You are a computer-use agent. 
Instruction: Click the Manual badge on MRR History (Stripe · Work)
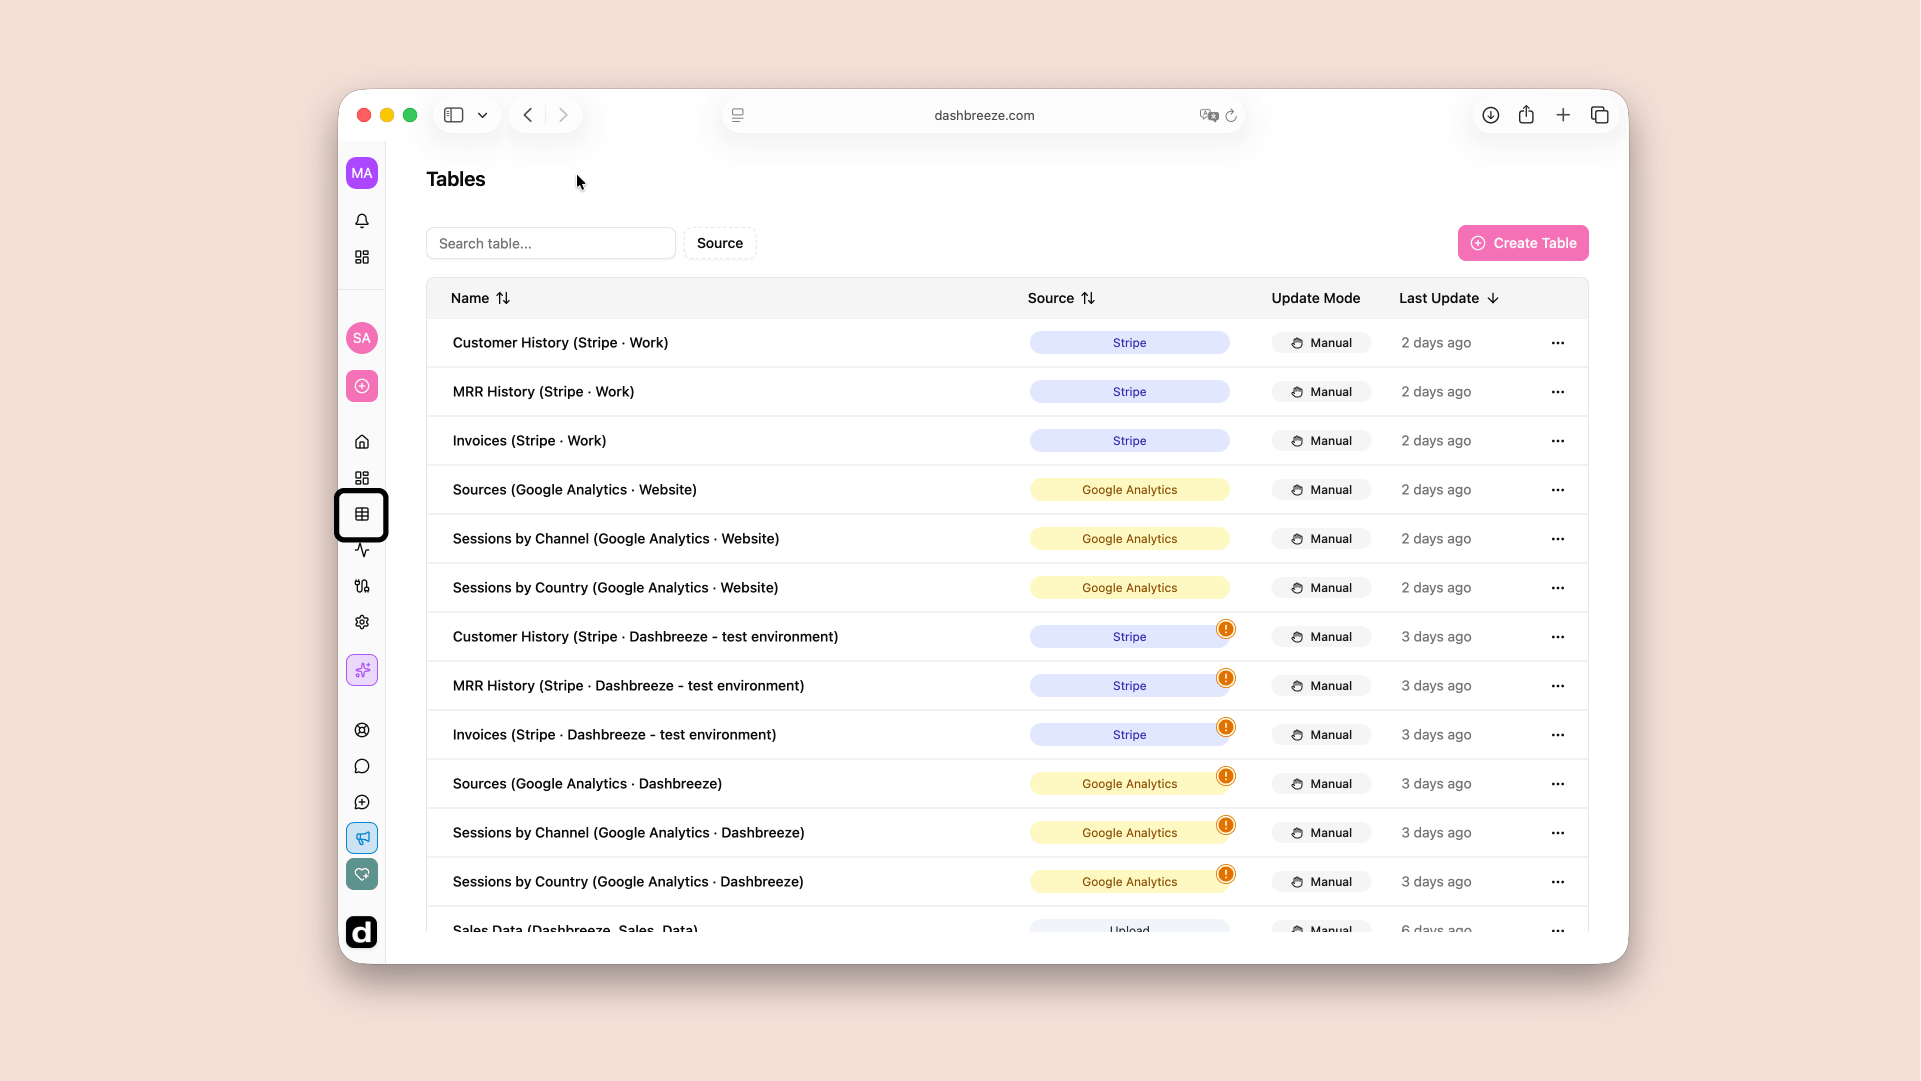1321,392
